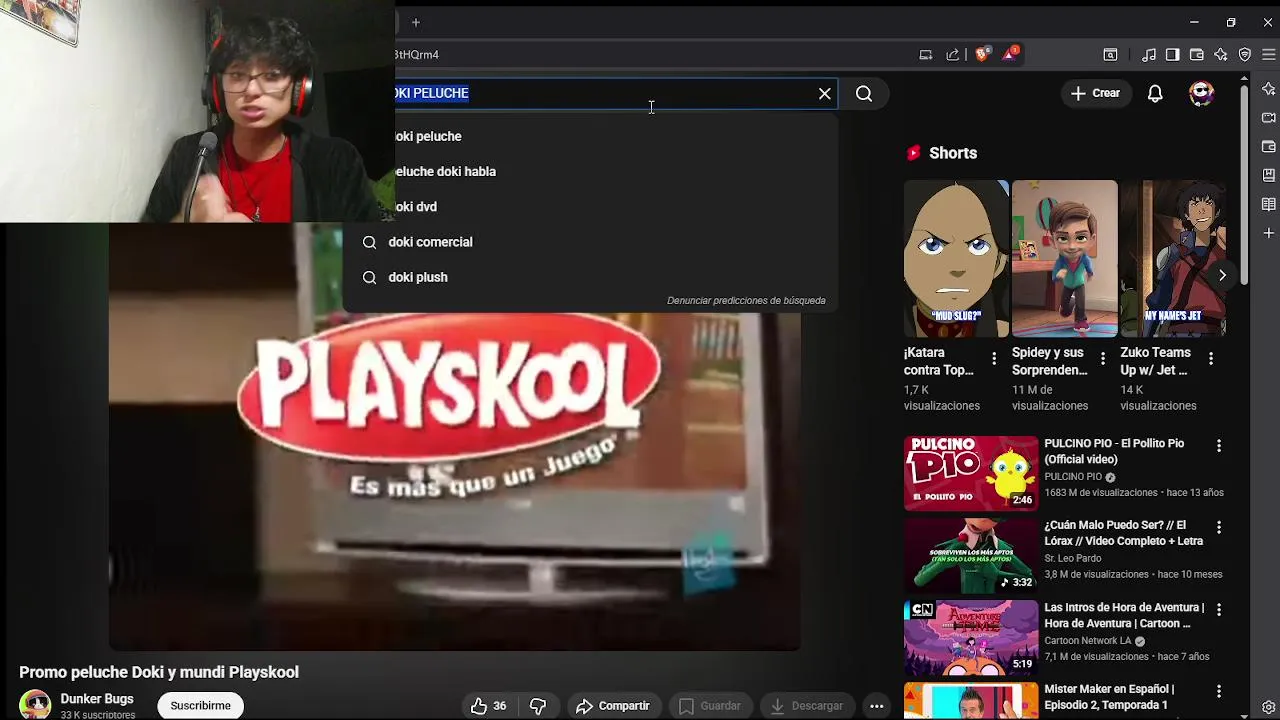Click the Playskool video player area
1280x720 pixels.
click(455, 436)
